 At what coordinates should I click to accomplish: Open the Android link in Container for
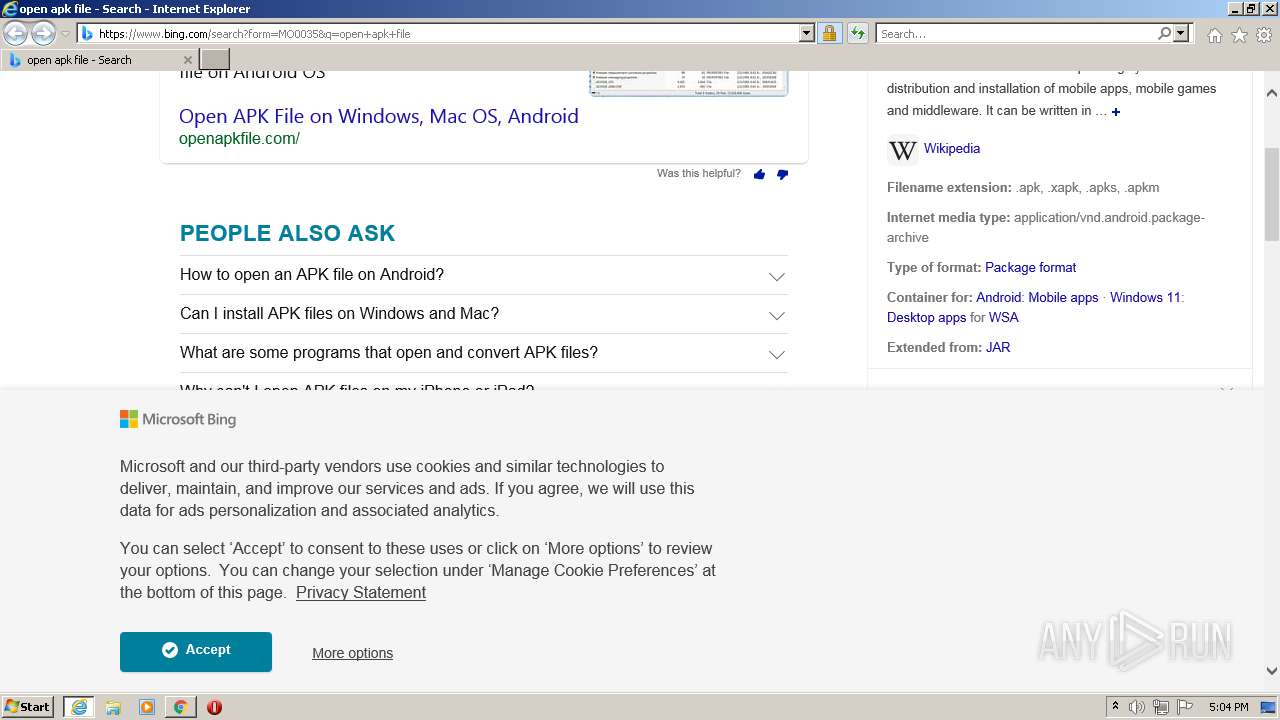[x=999, y=298]
